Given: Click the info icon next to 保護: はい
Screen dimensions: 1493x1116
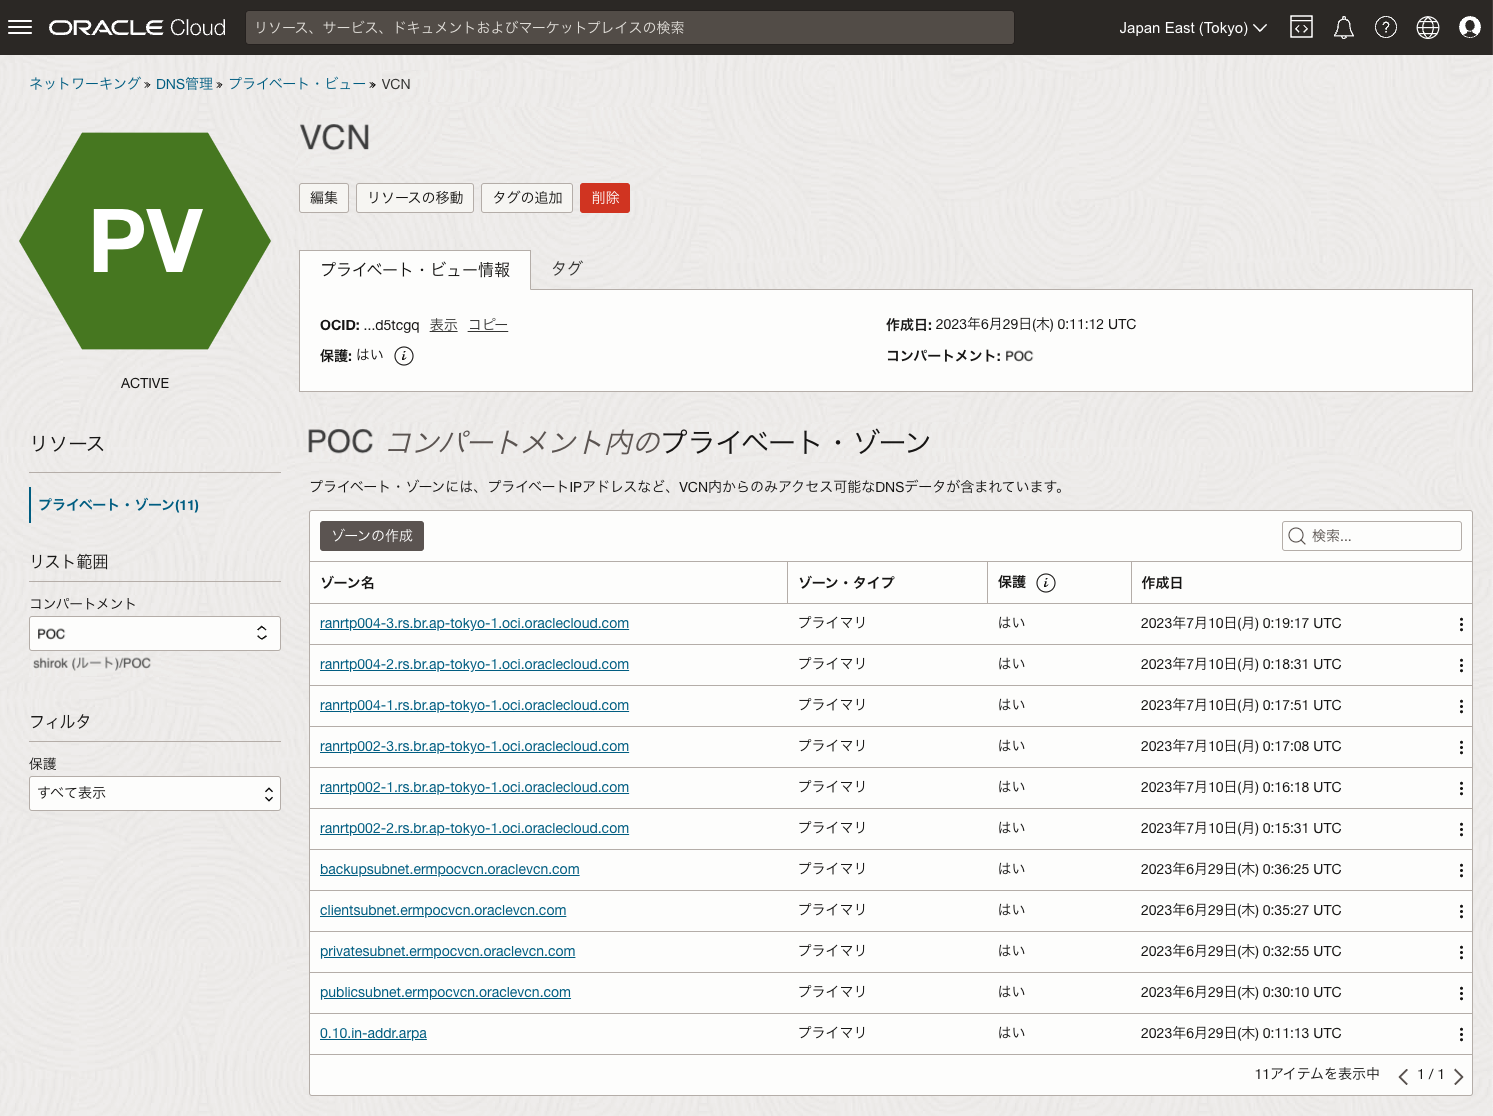Looking at the screenshot, I should (x=404, y=356).
